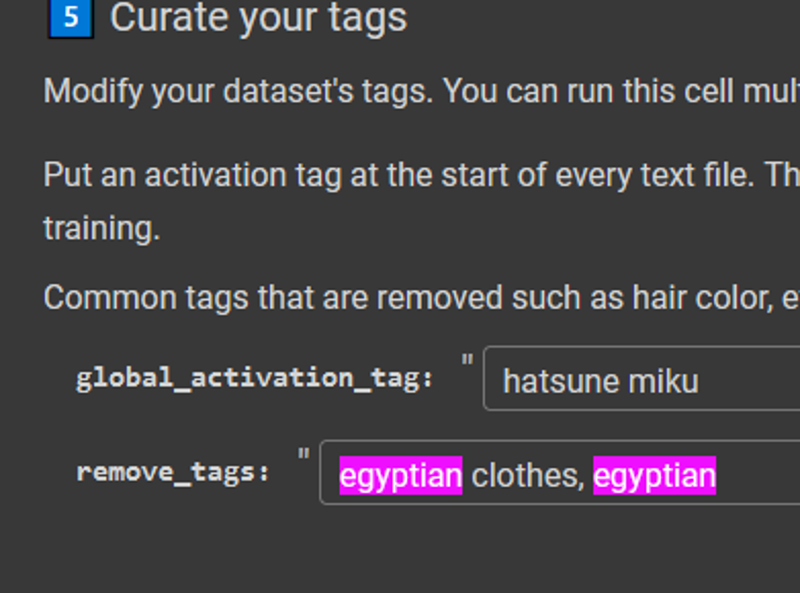Click the global_activation_tag parameter label
800x593 pixels.
tap(255, 379)
